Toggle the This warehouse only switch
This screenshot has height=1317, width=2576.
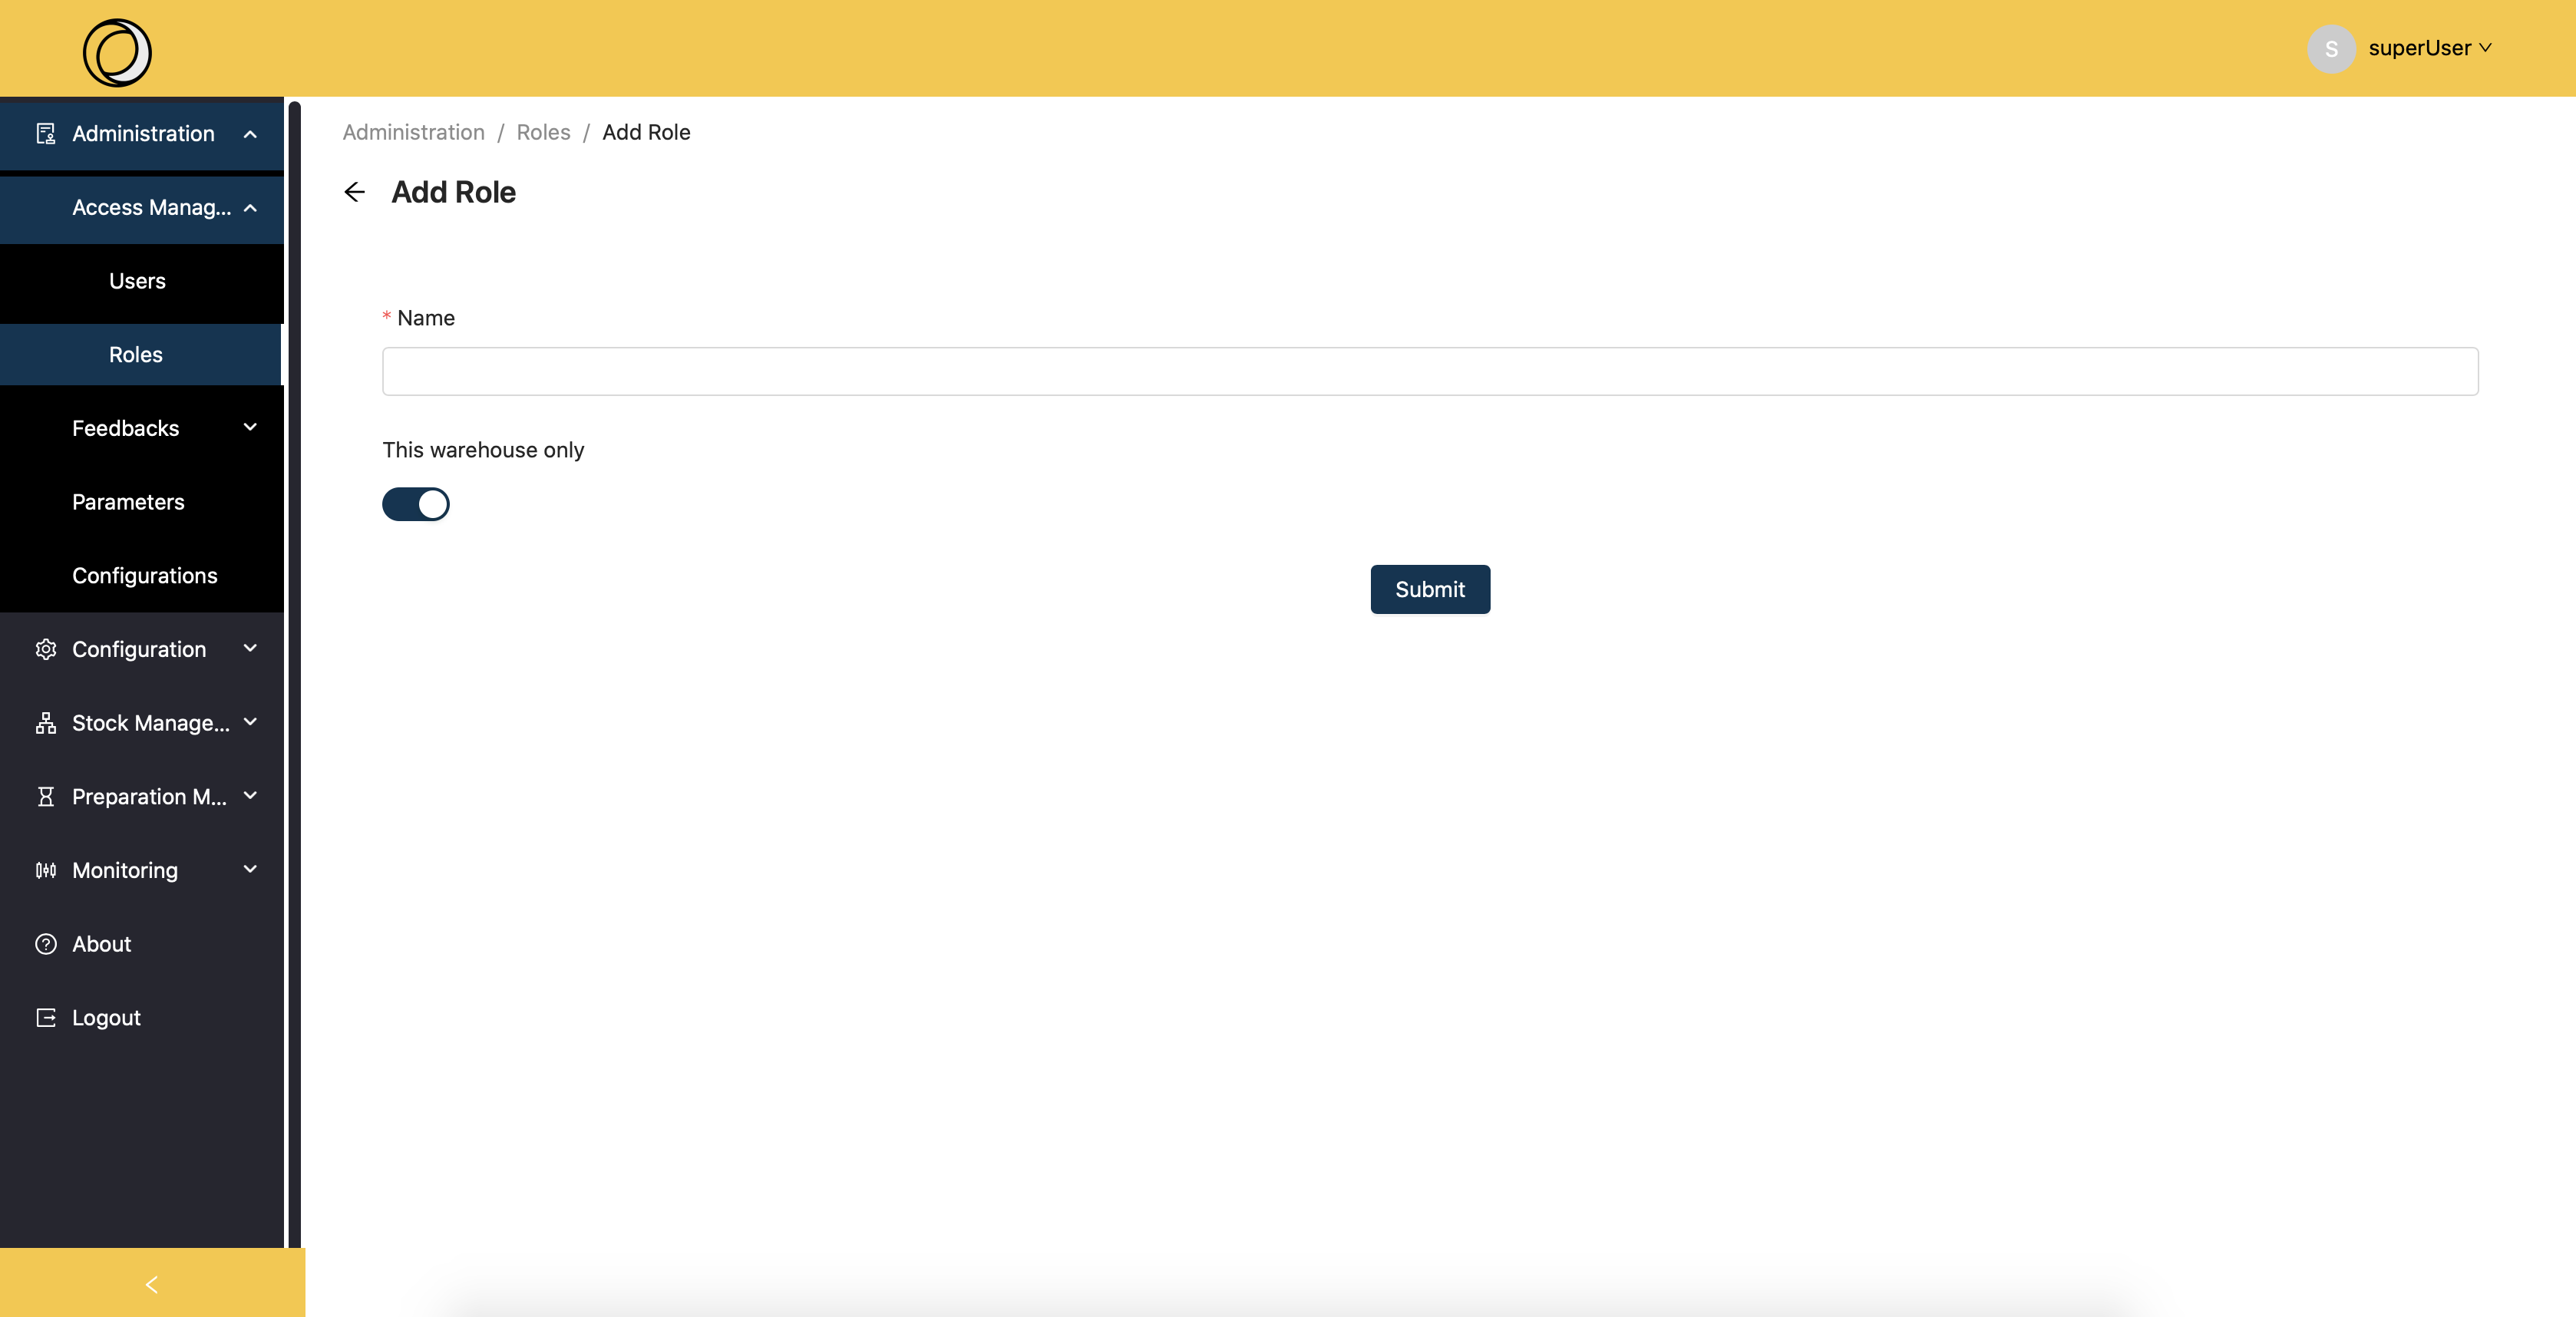[x=416, y=504]
